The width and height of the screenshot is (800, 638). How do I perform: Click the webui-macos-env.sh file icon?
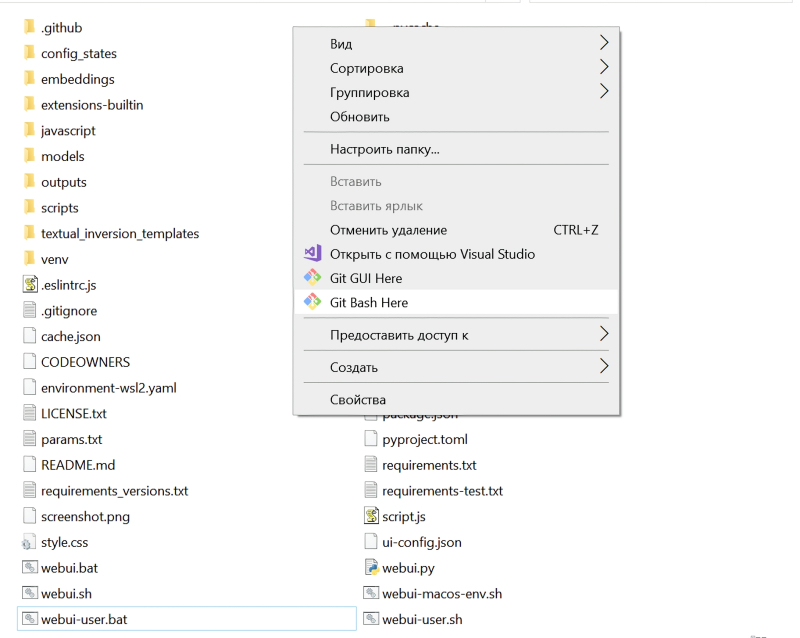371,594
